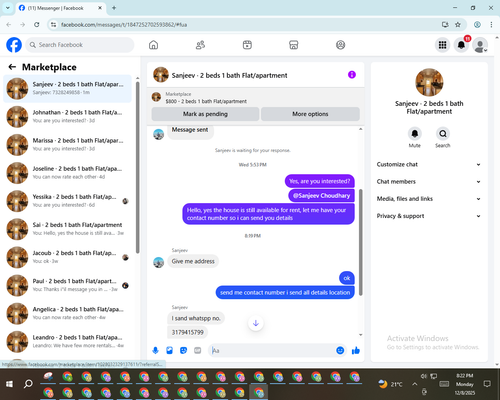Expand Privacy & support section
This screenshot has height=400, width=500.
click(429, 216)
